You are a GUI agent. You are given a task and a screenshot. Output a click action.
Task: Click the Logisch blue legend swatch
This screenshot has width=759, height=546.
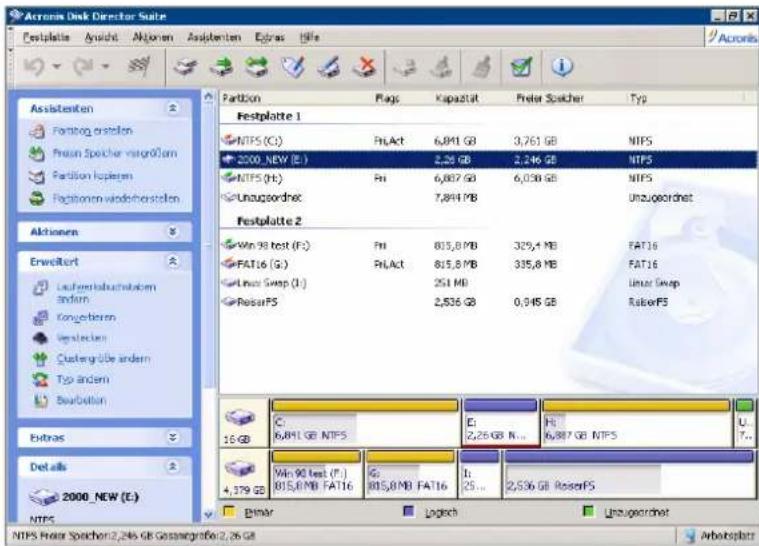[x=409, y=511]
